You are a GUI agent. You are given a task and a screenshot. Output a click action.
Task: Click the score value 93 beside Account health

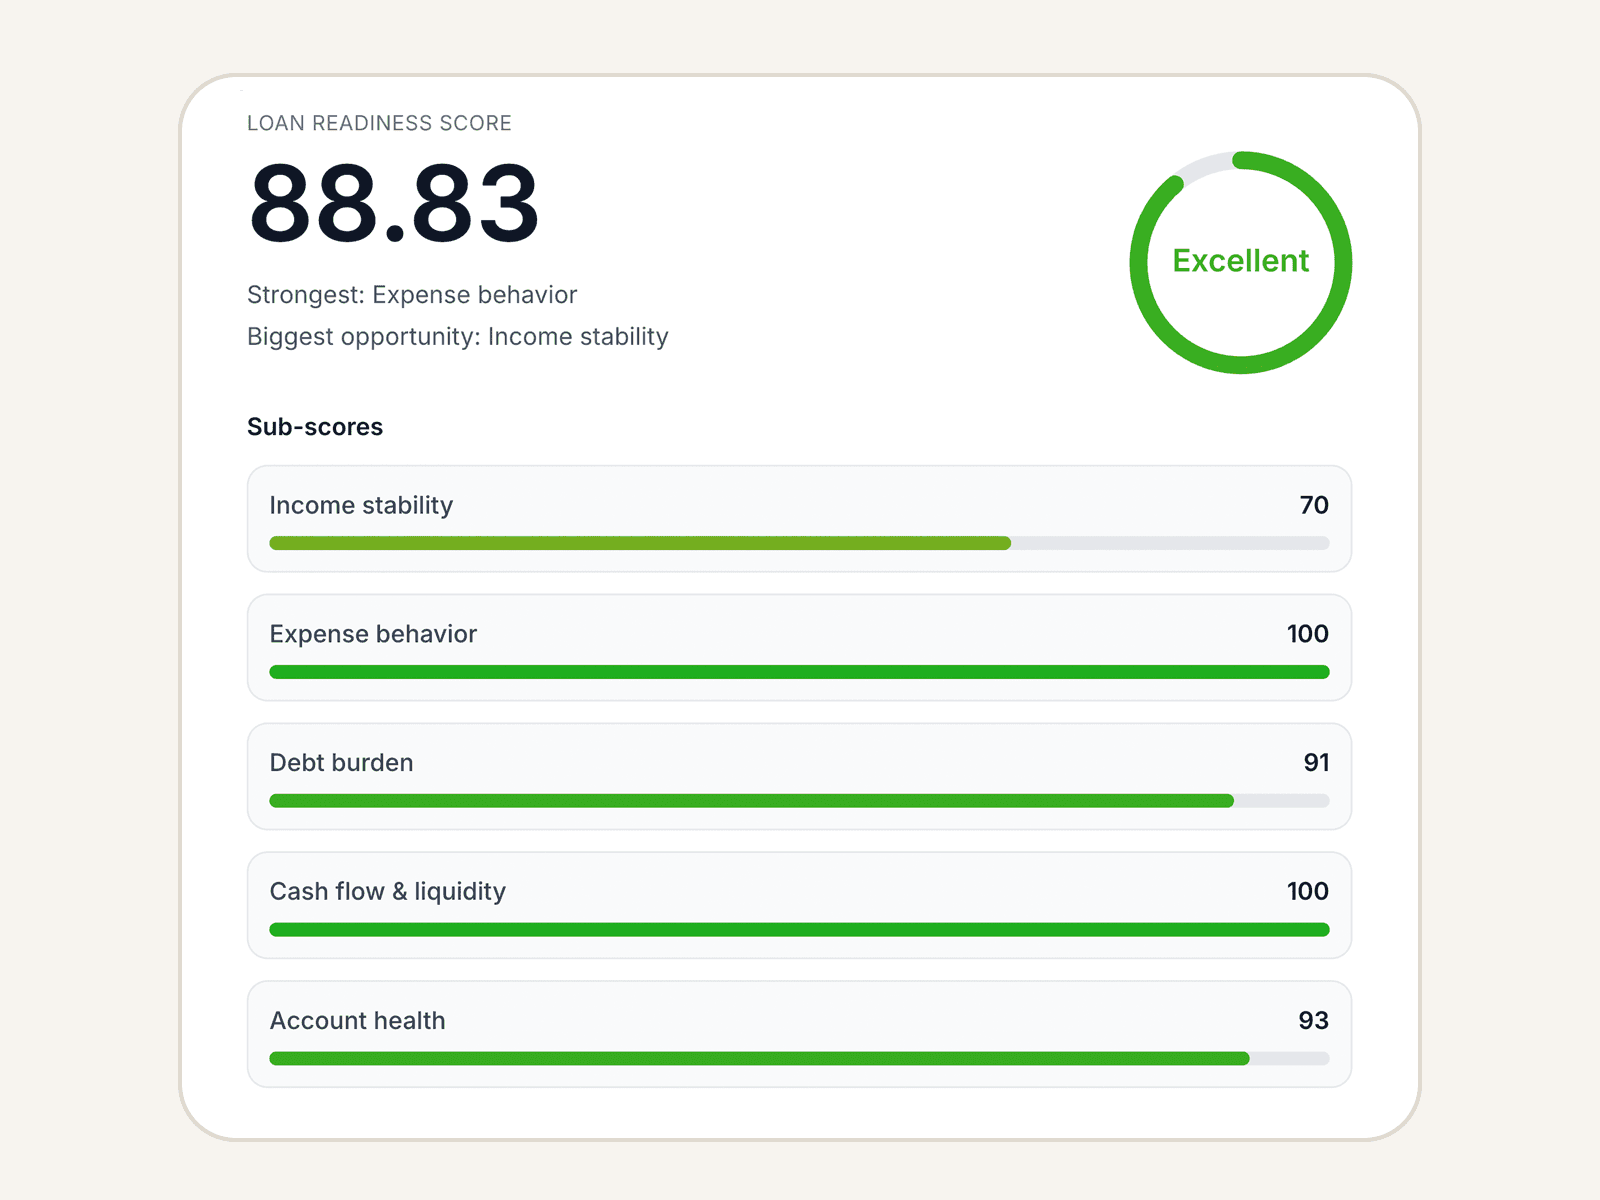(x=1314, y=1020)
